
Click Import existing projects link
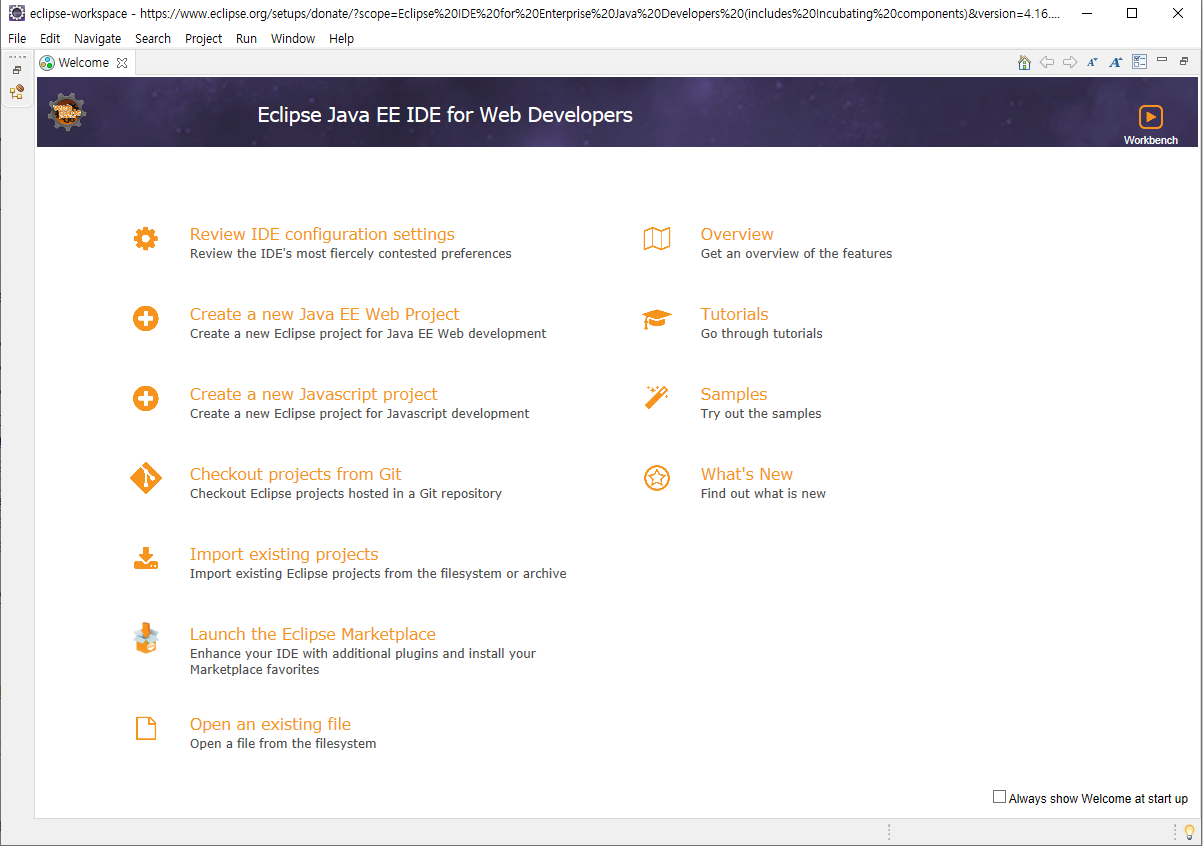coord(284,554)
